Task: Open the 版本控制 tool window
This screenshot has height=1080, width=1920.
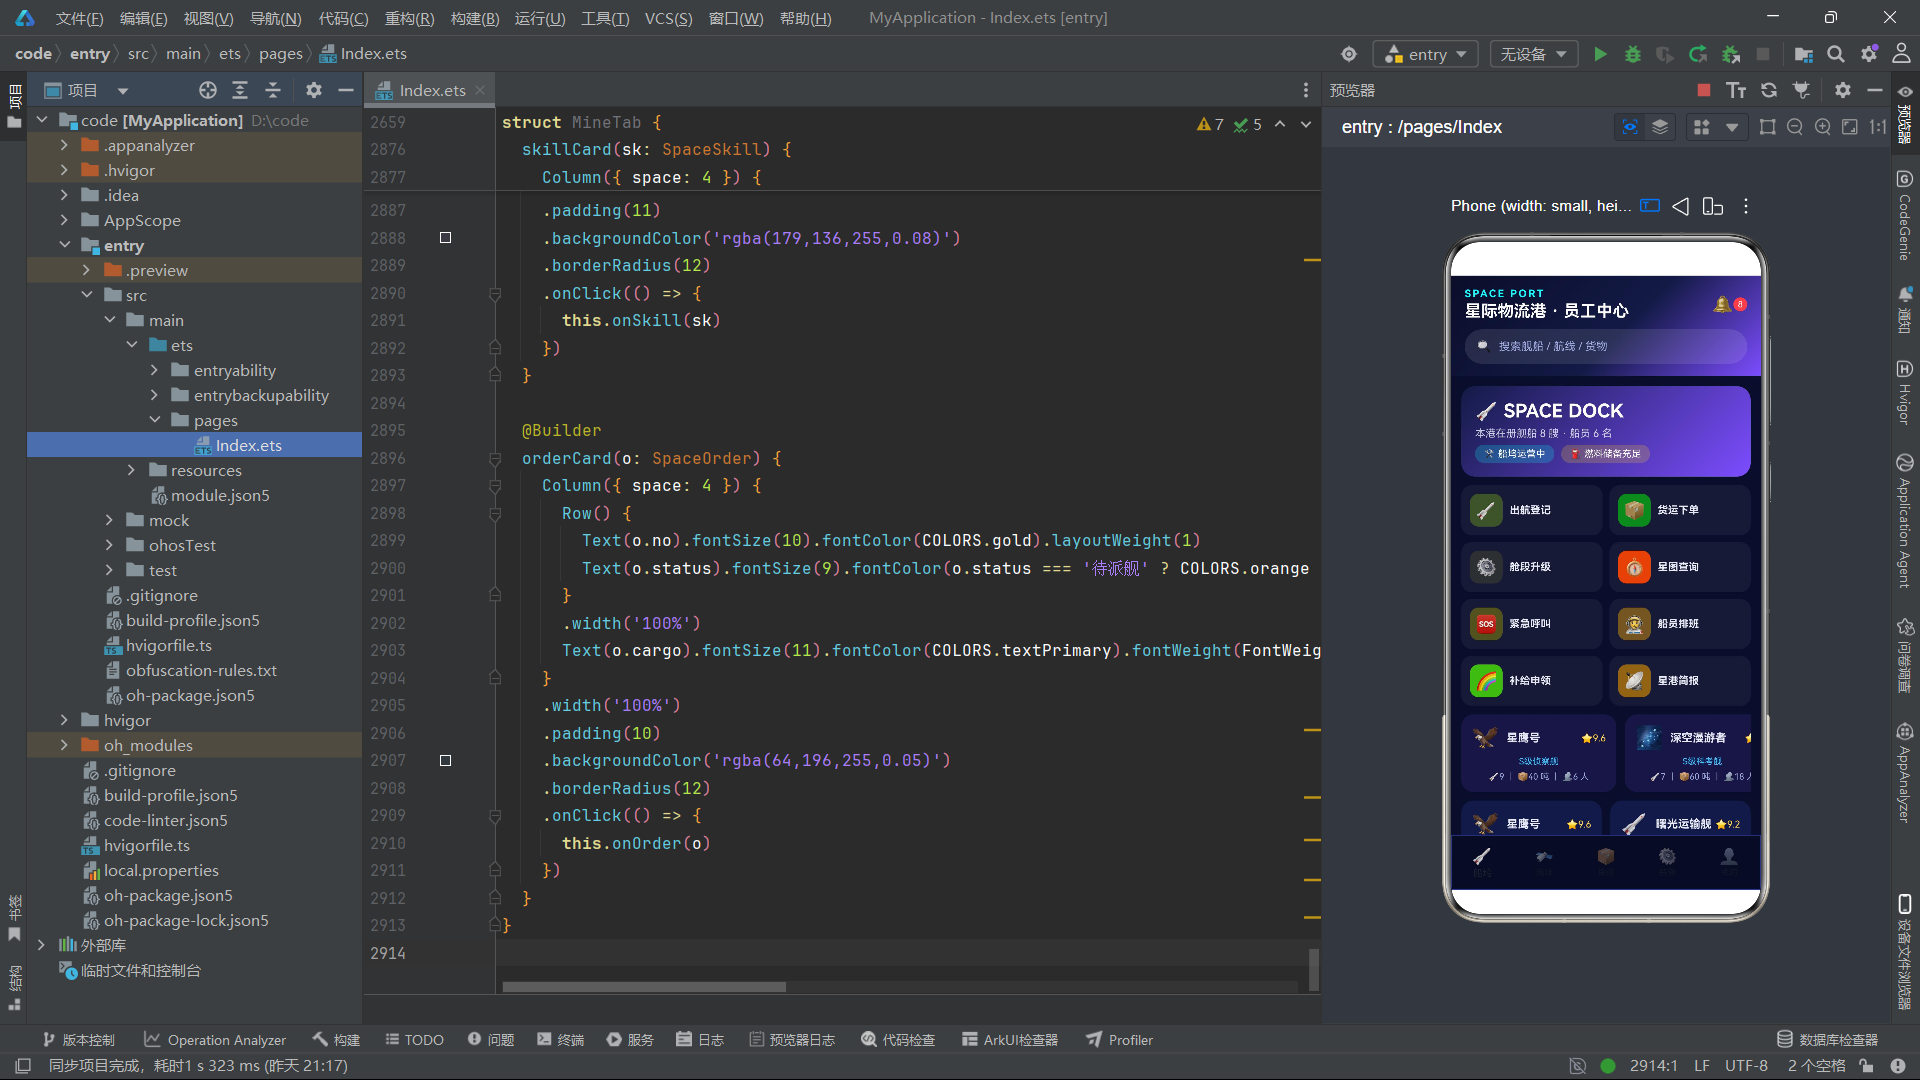Action: click(x=78, y=1040)
